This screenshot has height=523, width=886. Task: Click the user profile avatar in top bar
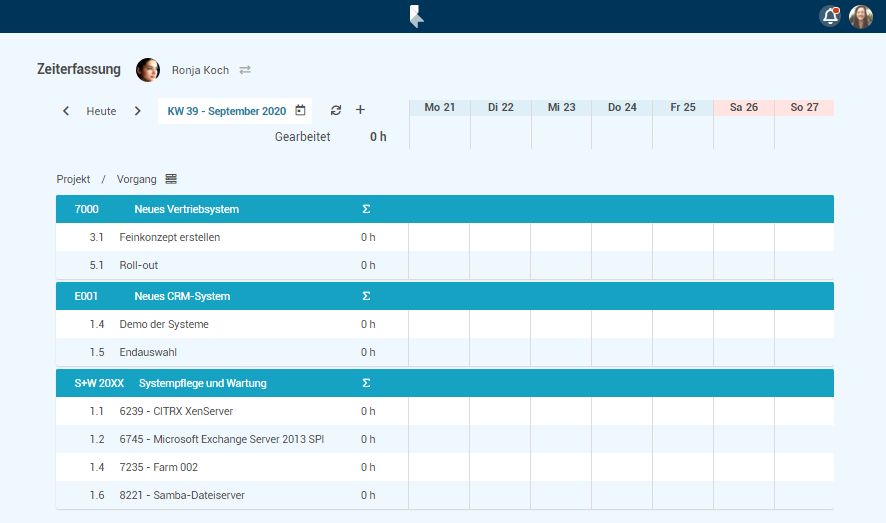(861, 16)
